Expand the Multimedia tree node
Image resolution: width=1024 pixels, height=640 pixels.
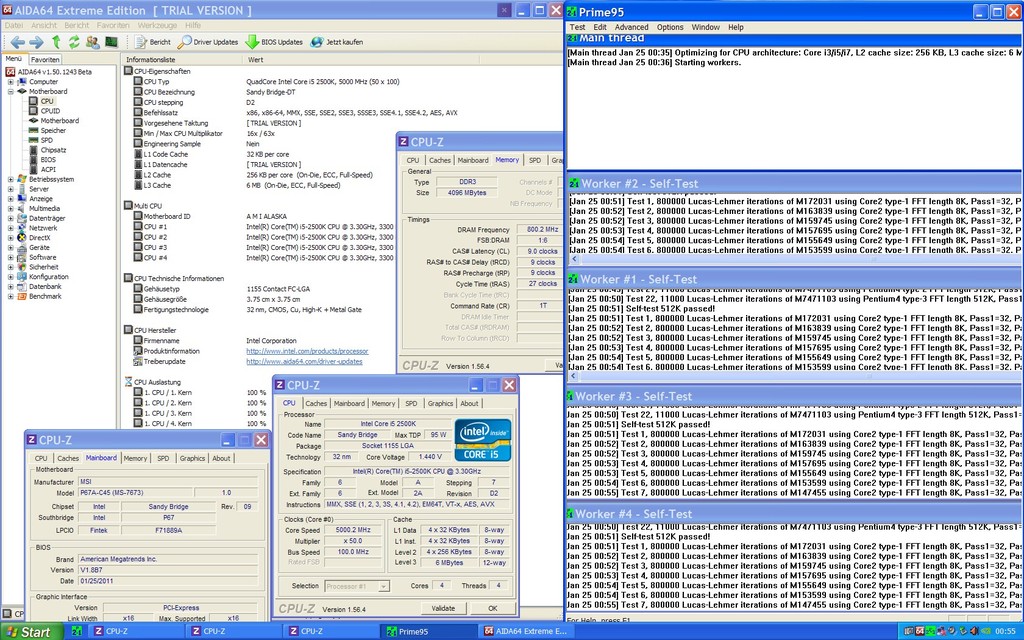(x=10, y=209)
